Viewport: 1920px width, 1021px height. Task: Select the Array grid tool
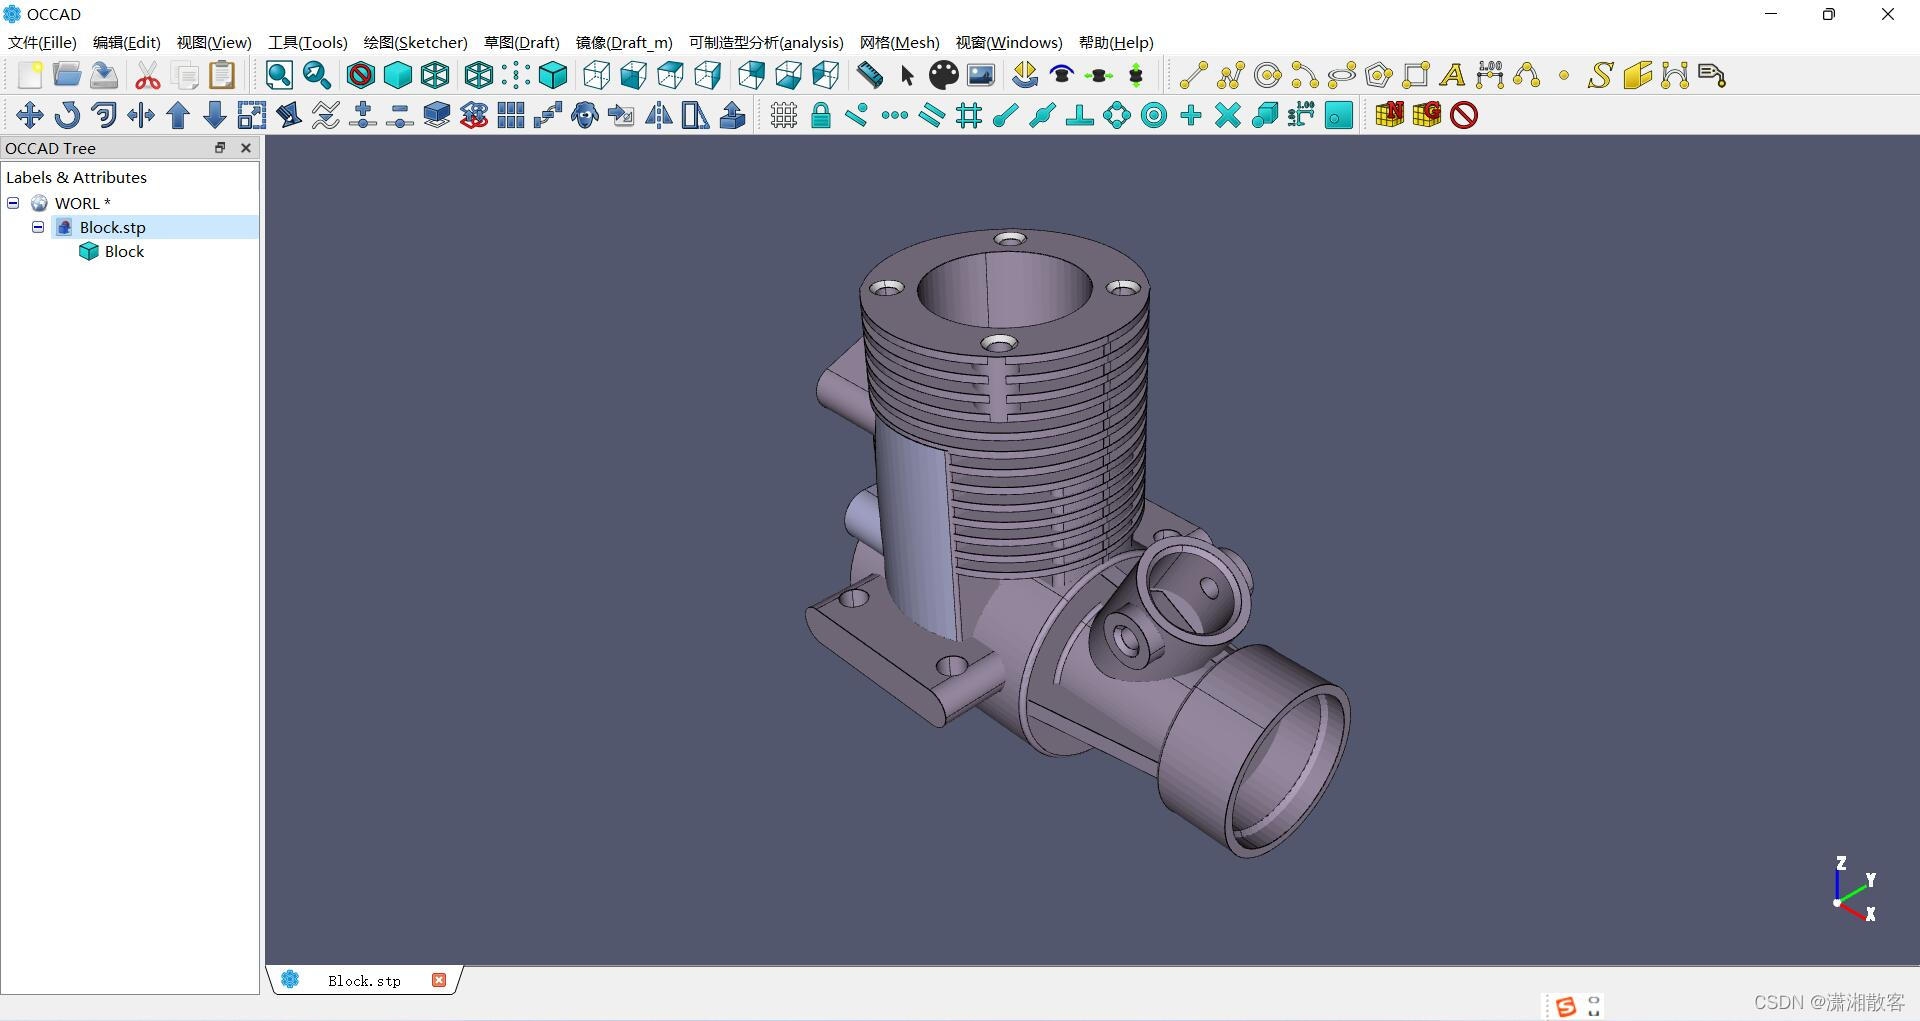(x=511, y=115)
